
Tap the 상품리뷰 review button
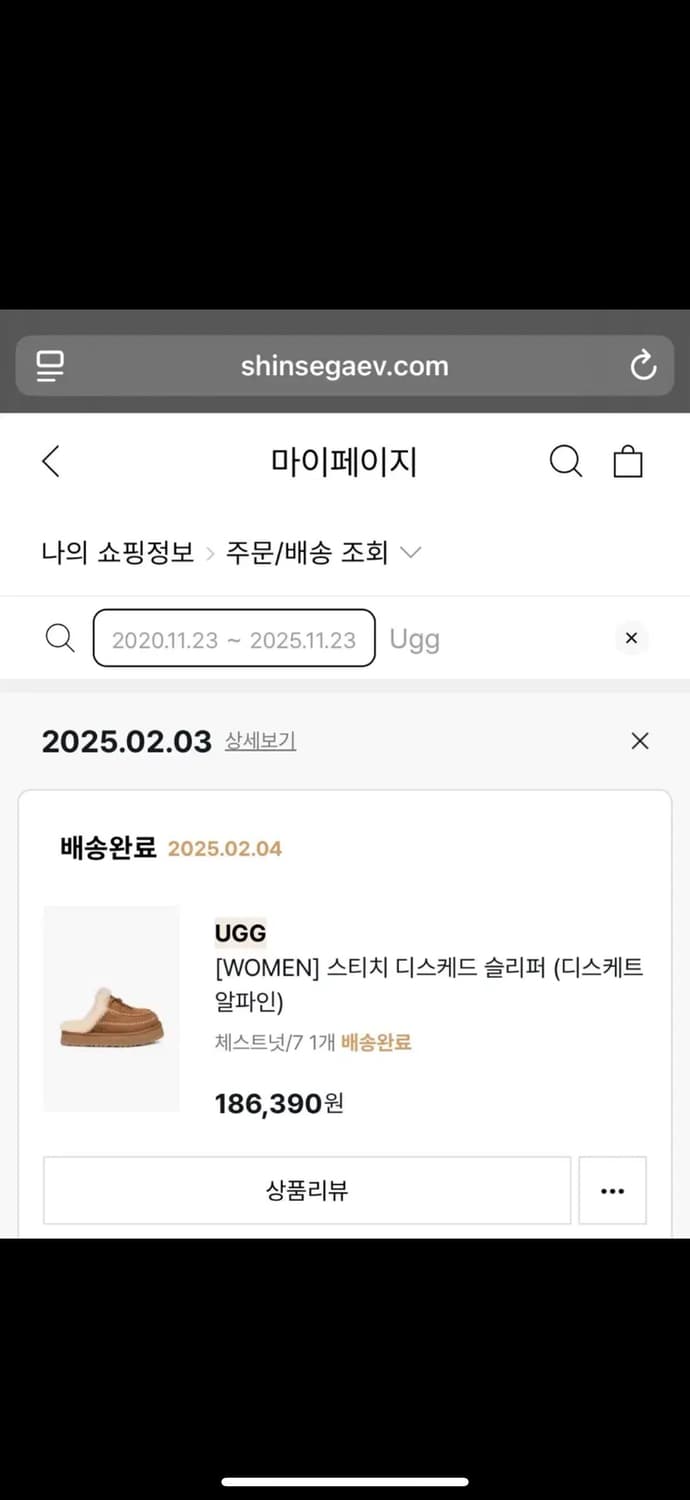pos(305,1190)
